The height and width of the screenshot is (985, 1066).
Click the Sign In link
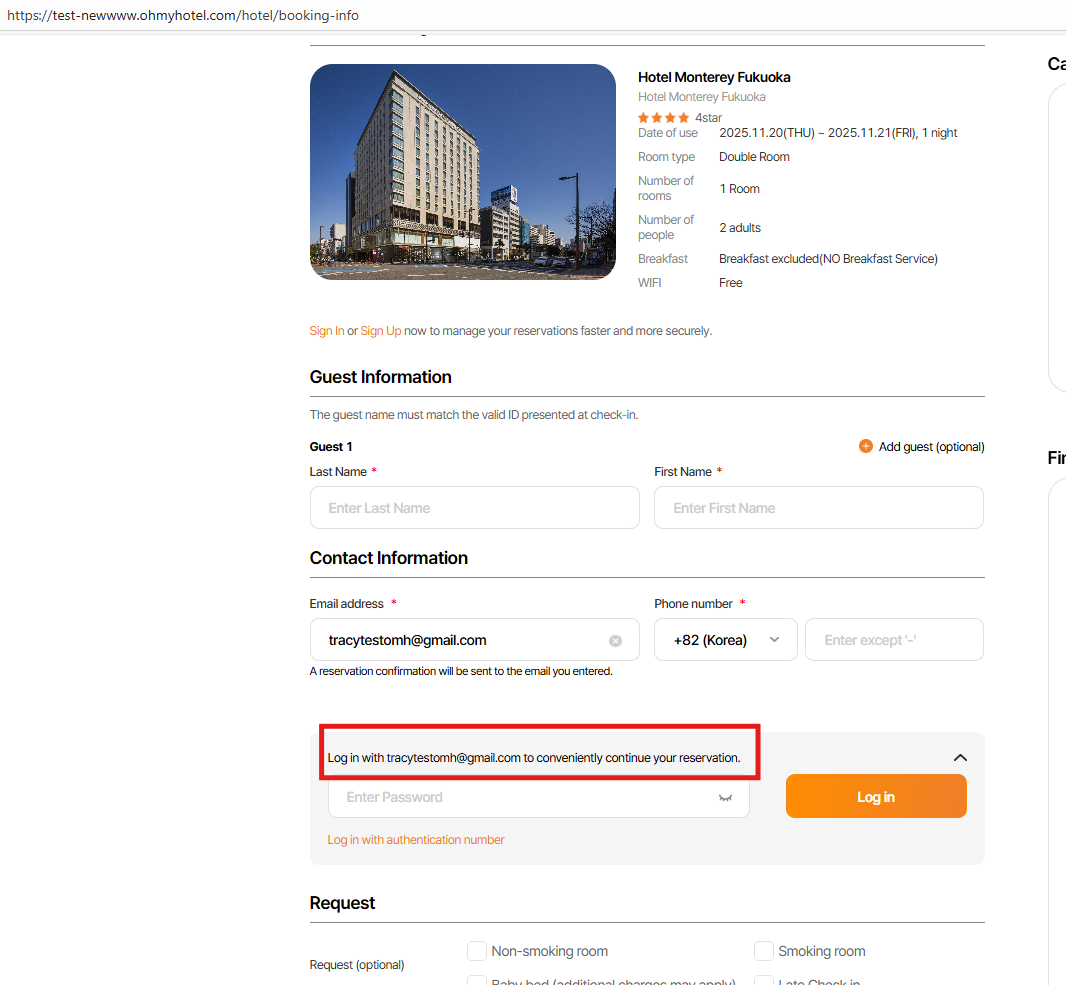pyautogui.click(x=327, y=331)
